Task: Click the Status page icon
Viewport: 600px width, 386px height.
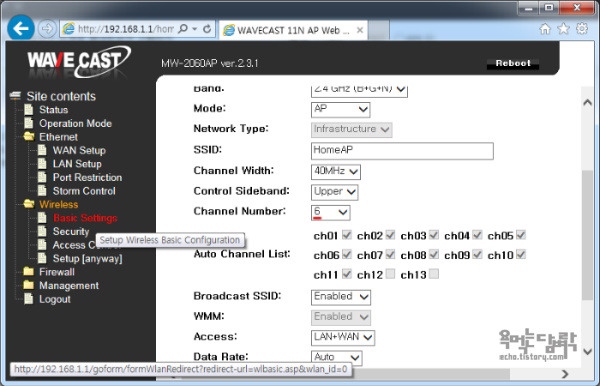Action: (29, 110)
